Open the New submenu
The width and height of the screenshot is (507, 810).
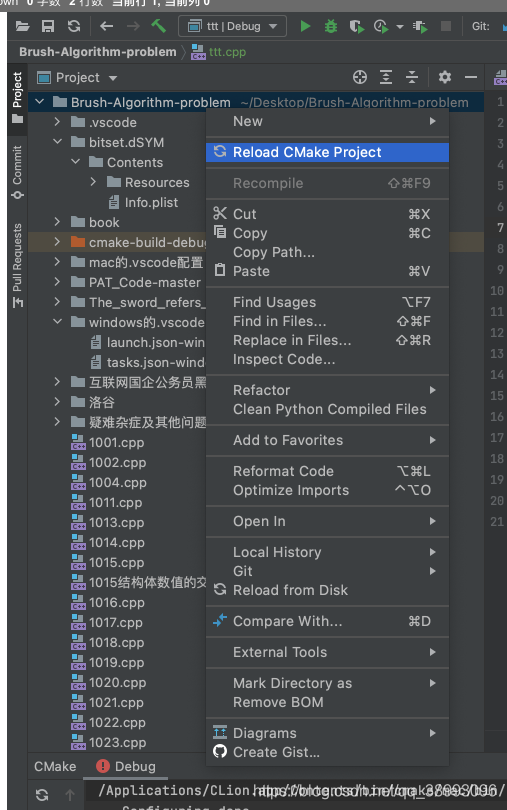point(327,121)
